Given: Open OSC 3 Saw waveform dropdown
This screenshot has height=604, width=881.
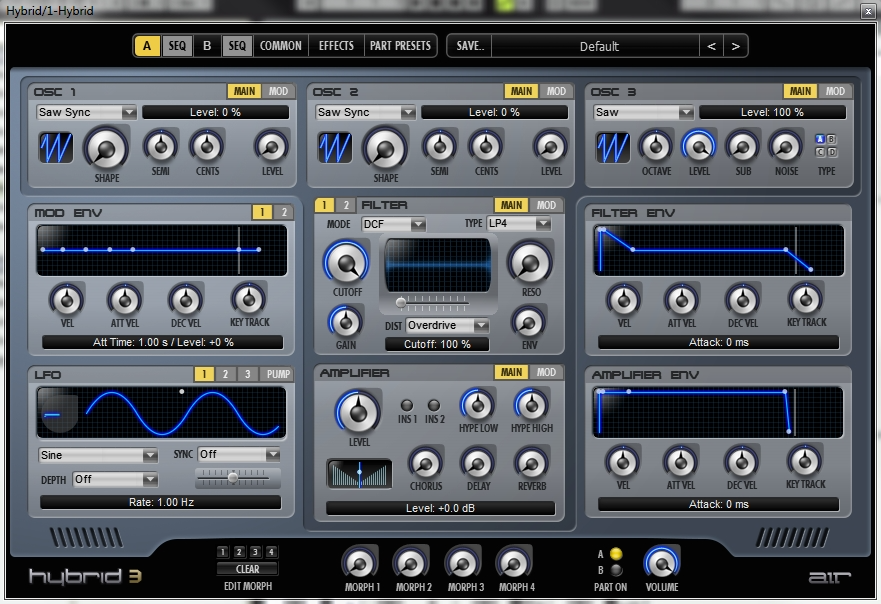Looking at the screenshot, I should click(x=643, y=112).
